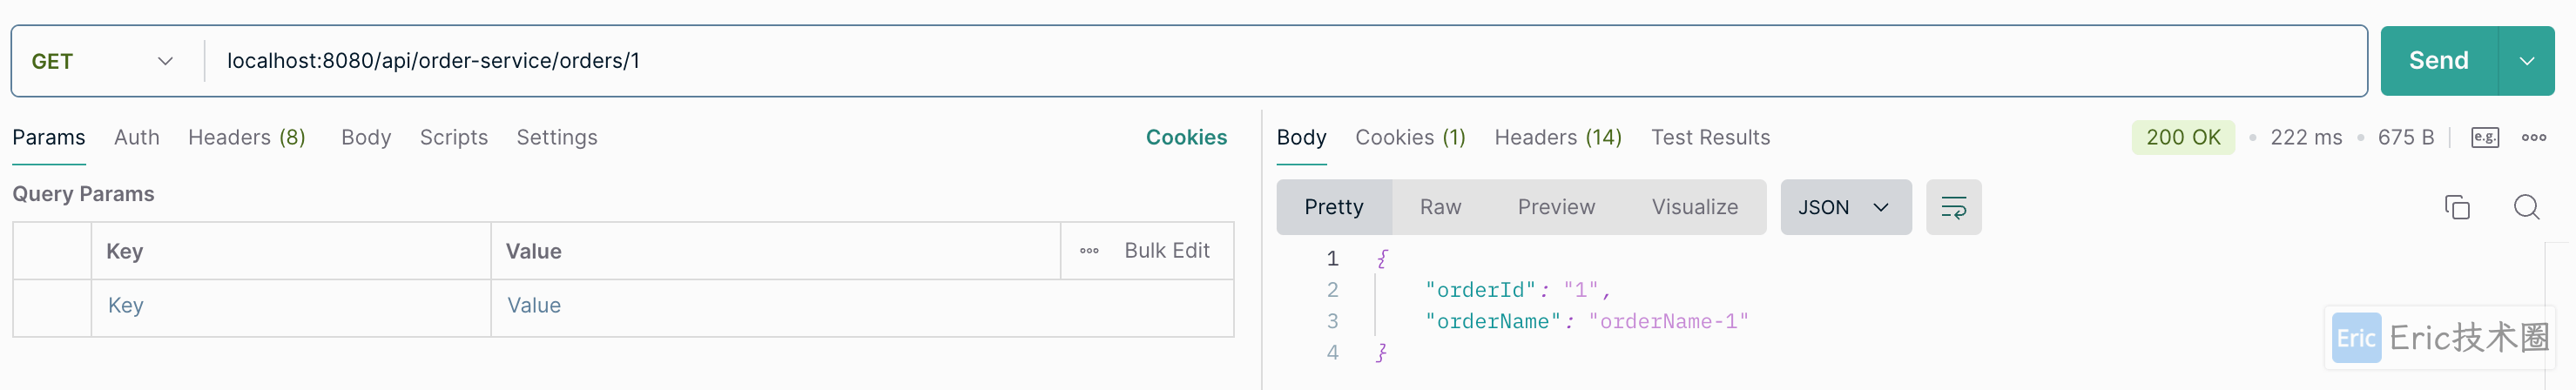Focus the request URL field
The width and height of the screenshot is (2576, 390).
[x=1285, y=61]
